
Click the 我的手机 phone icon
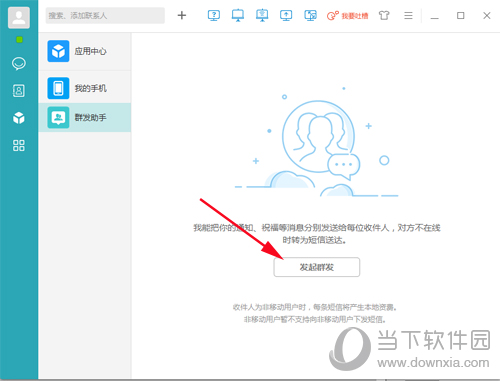tap(58, 88)
